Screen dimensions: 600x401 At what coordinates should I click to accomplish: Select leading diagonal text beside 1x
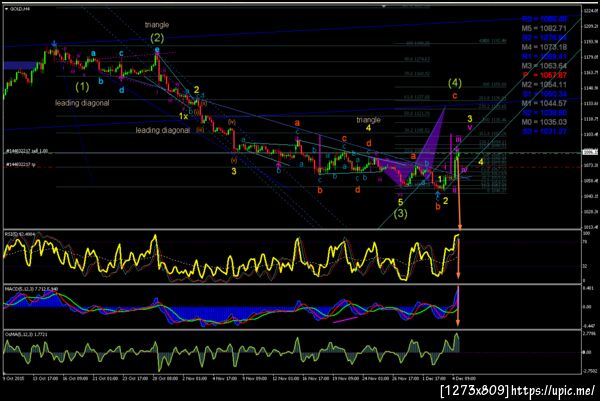(163, 130)
